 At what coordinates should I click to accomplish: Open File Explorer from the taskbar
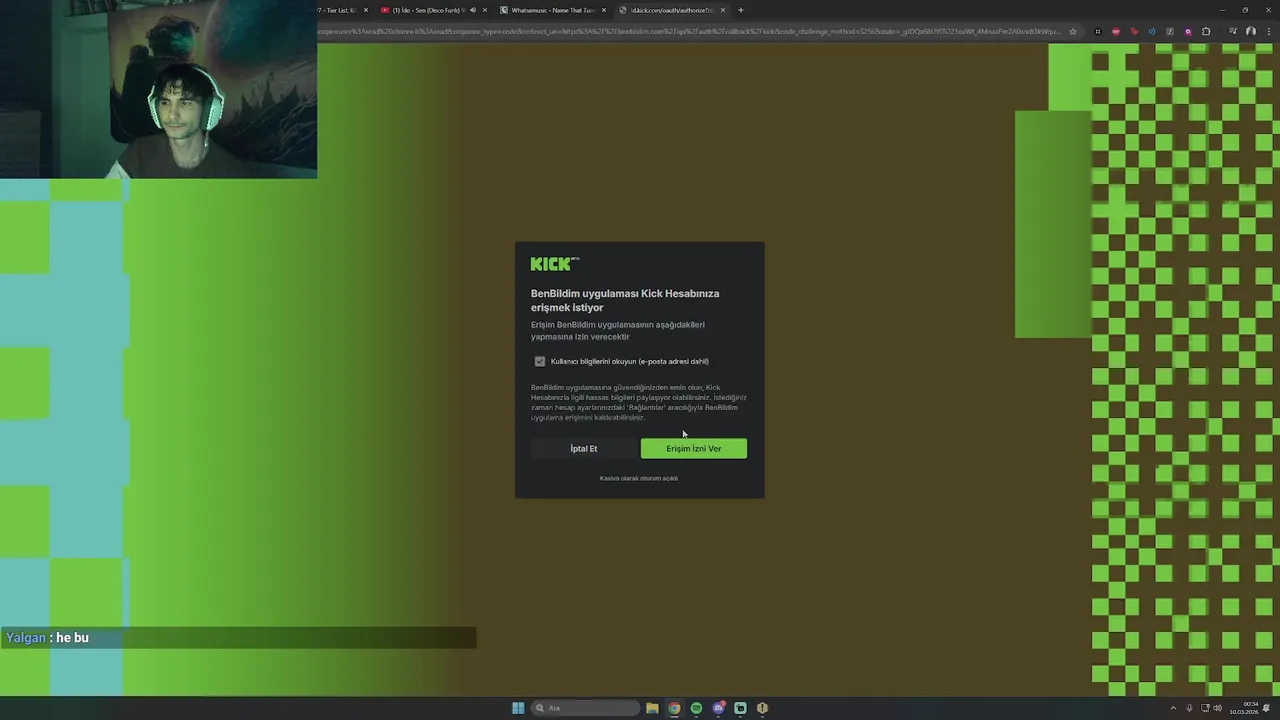(x=652, y=708)
